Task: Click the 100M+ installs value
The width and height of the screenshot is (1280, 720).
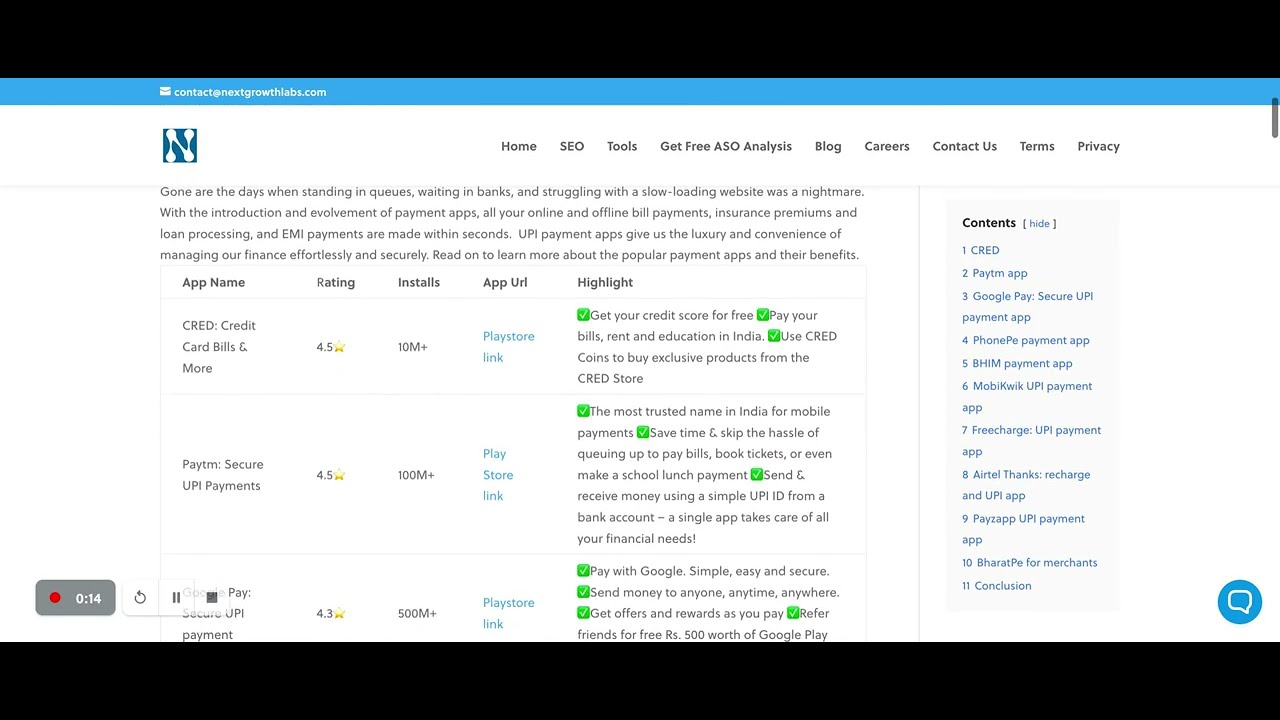Action: point(416,475)
